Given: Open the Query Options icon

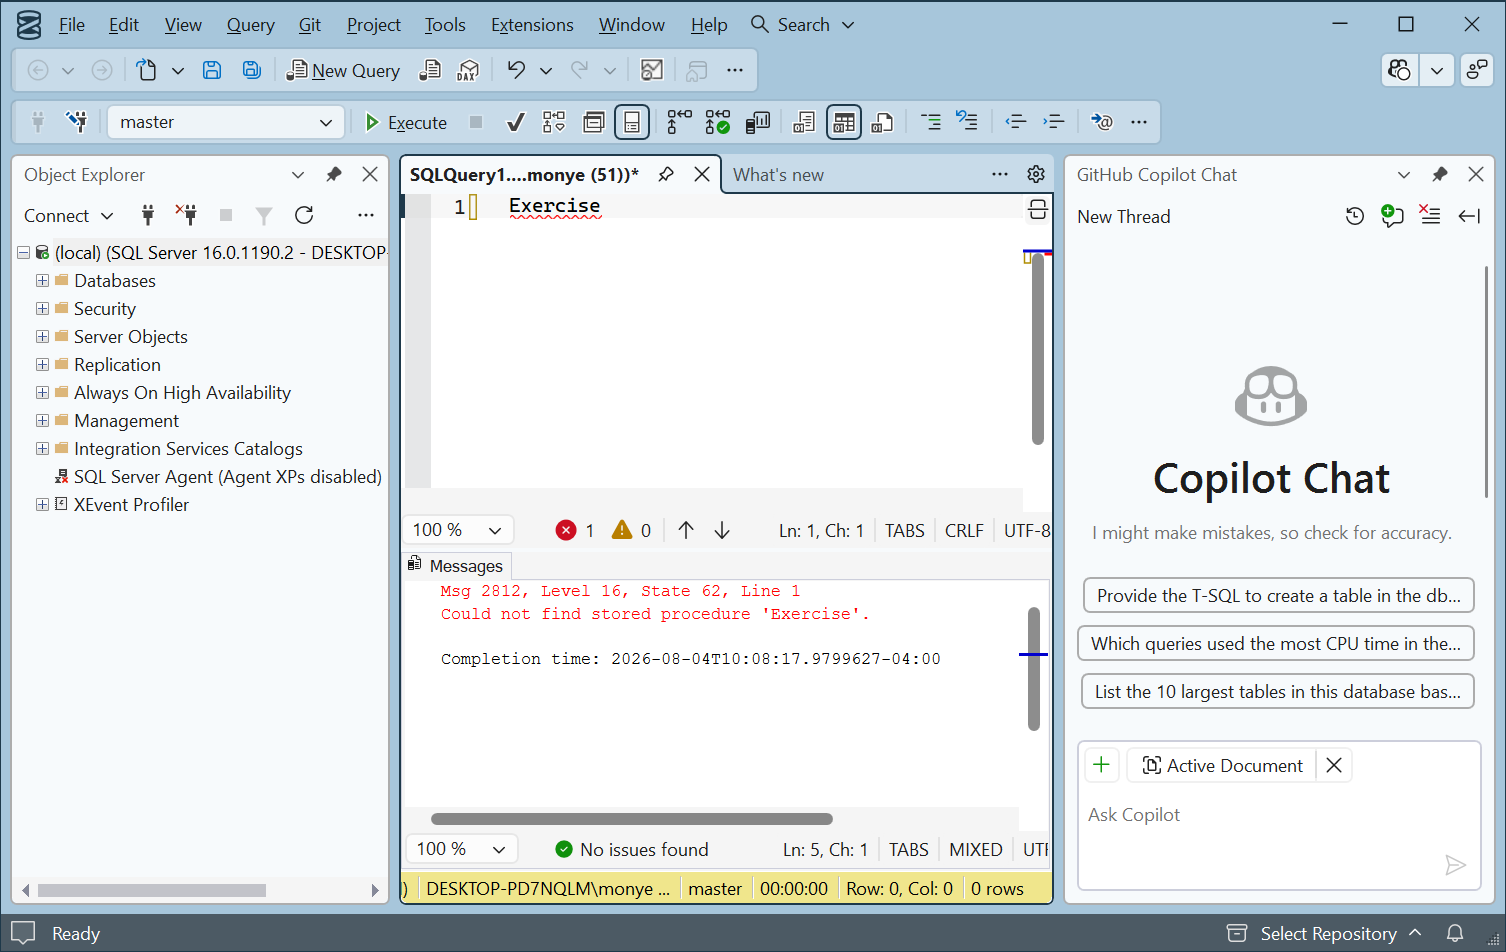Looking at the screenshot, I should (x=594, y=122).
